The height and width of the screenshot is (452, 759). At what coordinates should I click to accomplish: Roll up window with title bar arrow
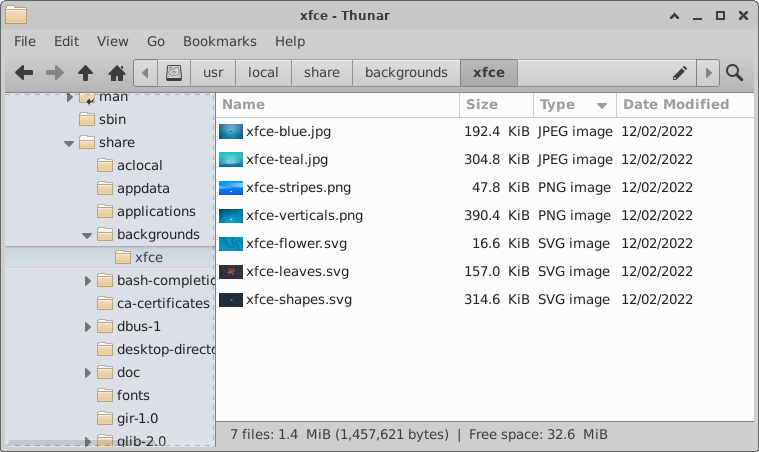(x=674, y=16)
